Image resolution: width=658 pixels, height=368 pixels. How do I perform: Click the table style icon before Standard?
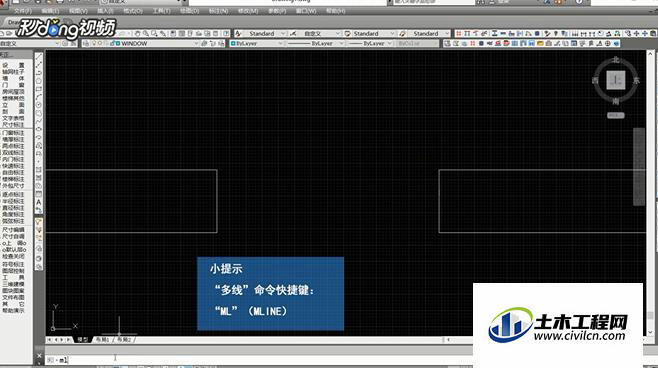point(347,33)
